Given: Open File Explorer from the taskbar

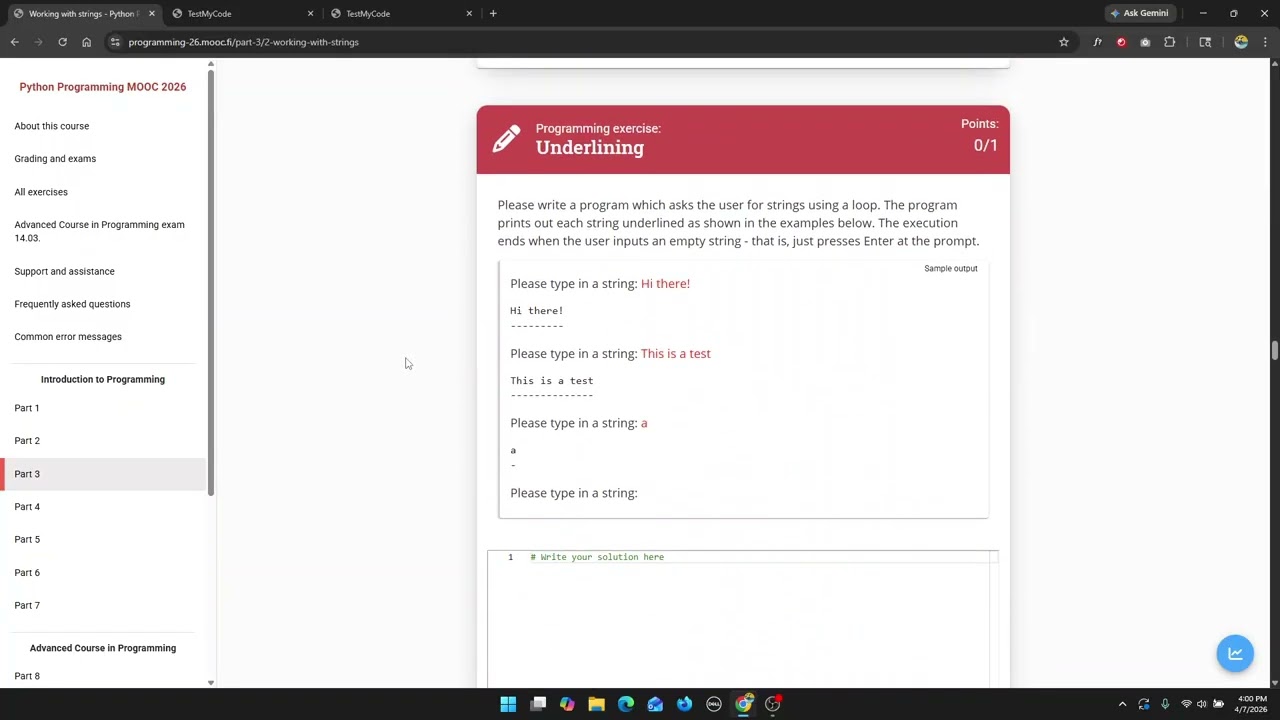Looking at the screenshot, I should tap(596, 704).
